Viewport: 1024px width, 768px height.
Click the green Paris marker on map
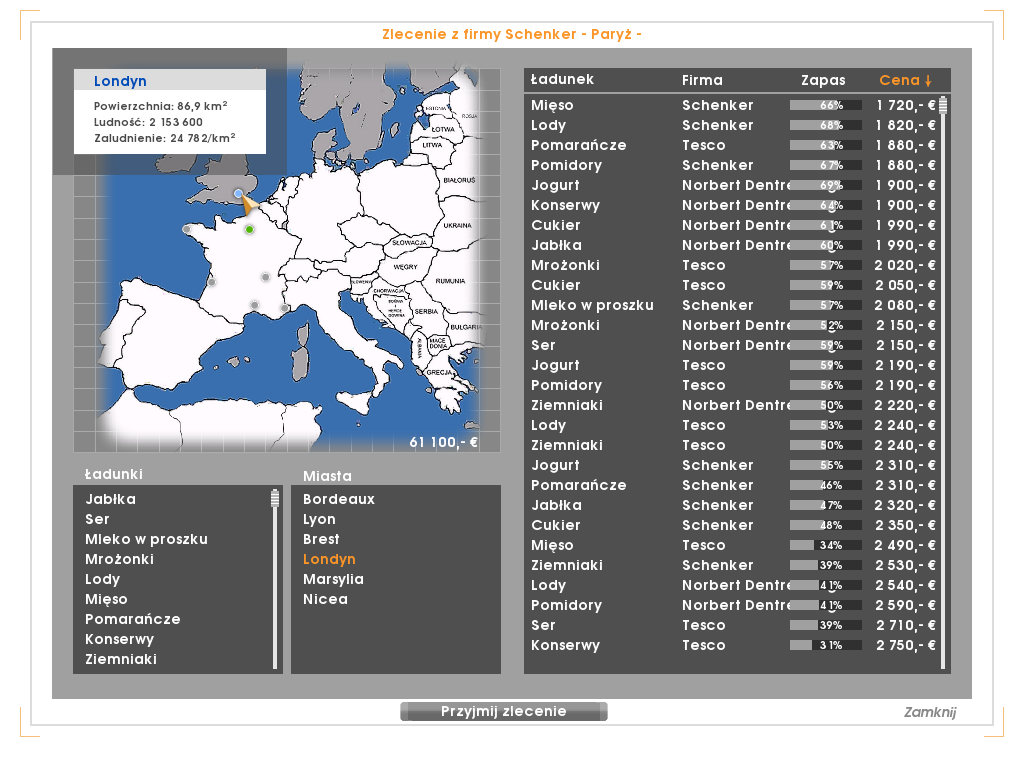pos(249,229)
